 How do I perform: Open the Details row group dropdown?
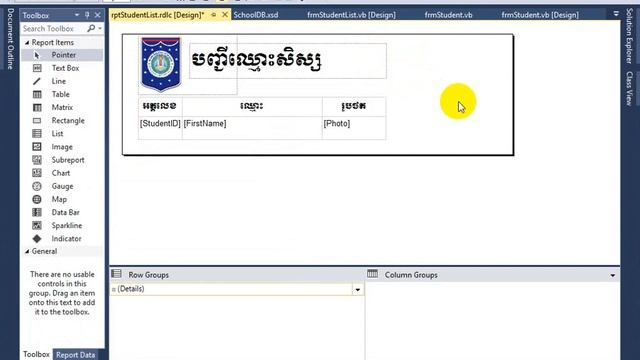pyautogui.click(x=358, y=289)
